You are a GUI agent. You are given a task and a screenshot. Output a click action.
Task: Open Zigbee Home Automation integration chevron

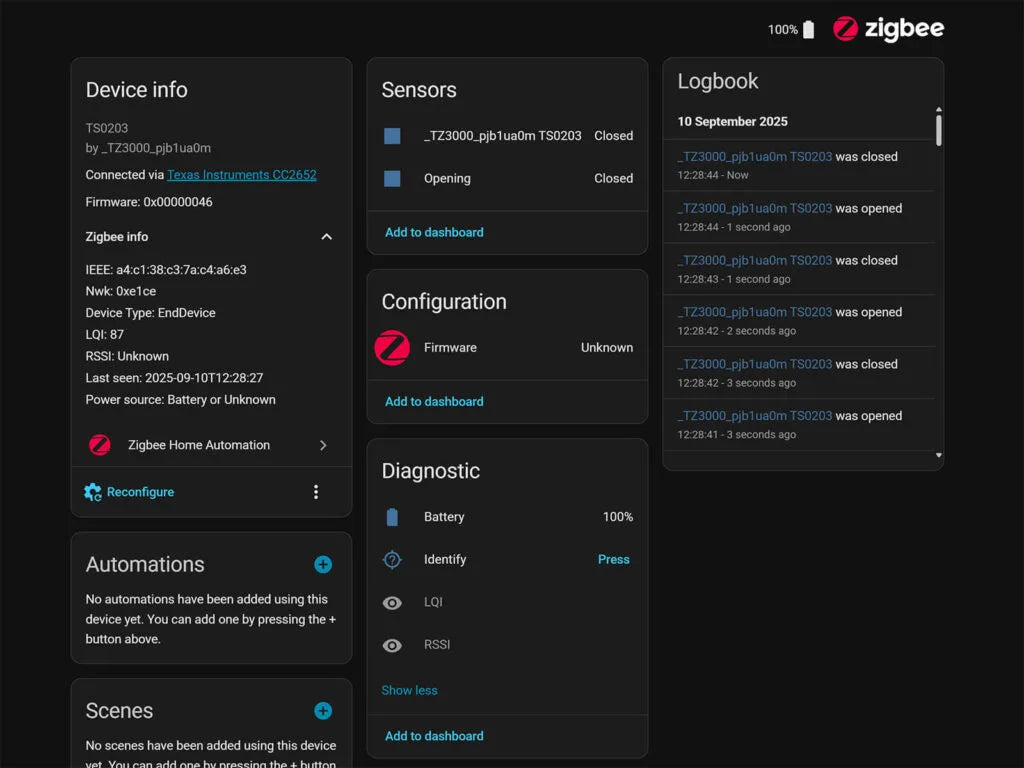323,446
